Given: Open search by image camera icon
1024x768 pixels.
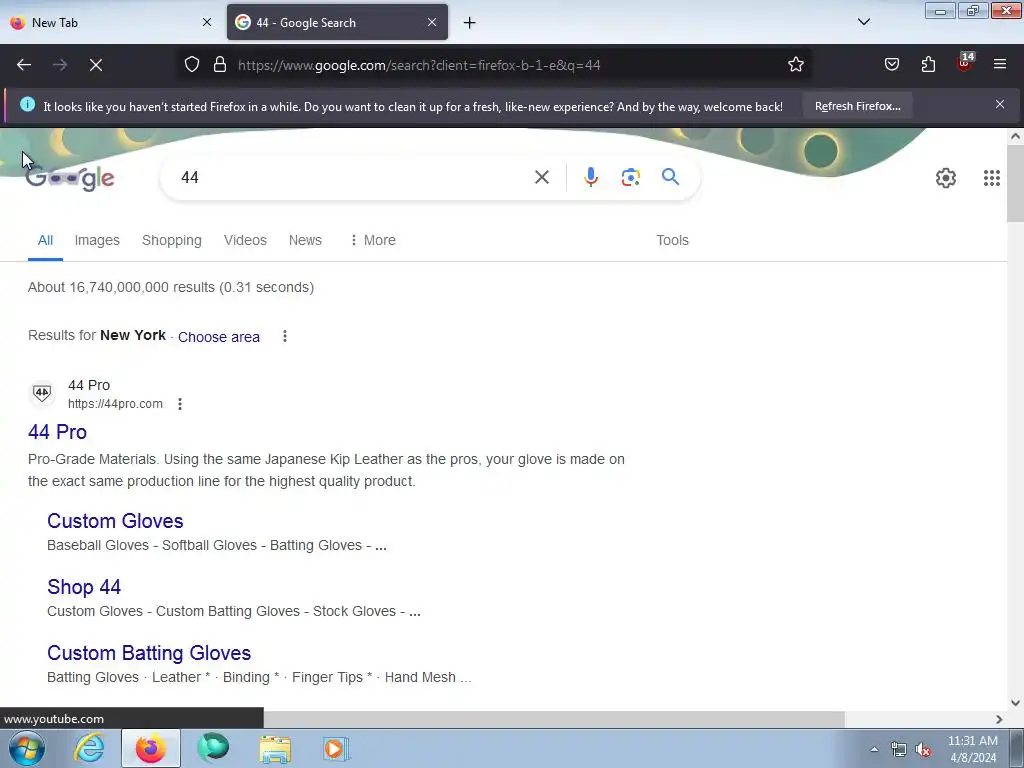Looking at the screenshot, I should pyautogui.click(x=630, y=177).
